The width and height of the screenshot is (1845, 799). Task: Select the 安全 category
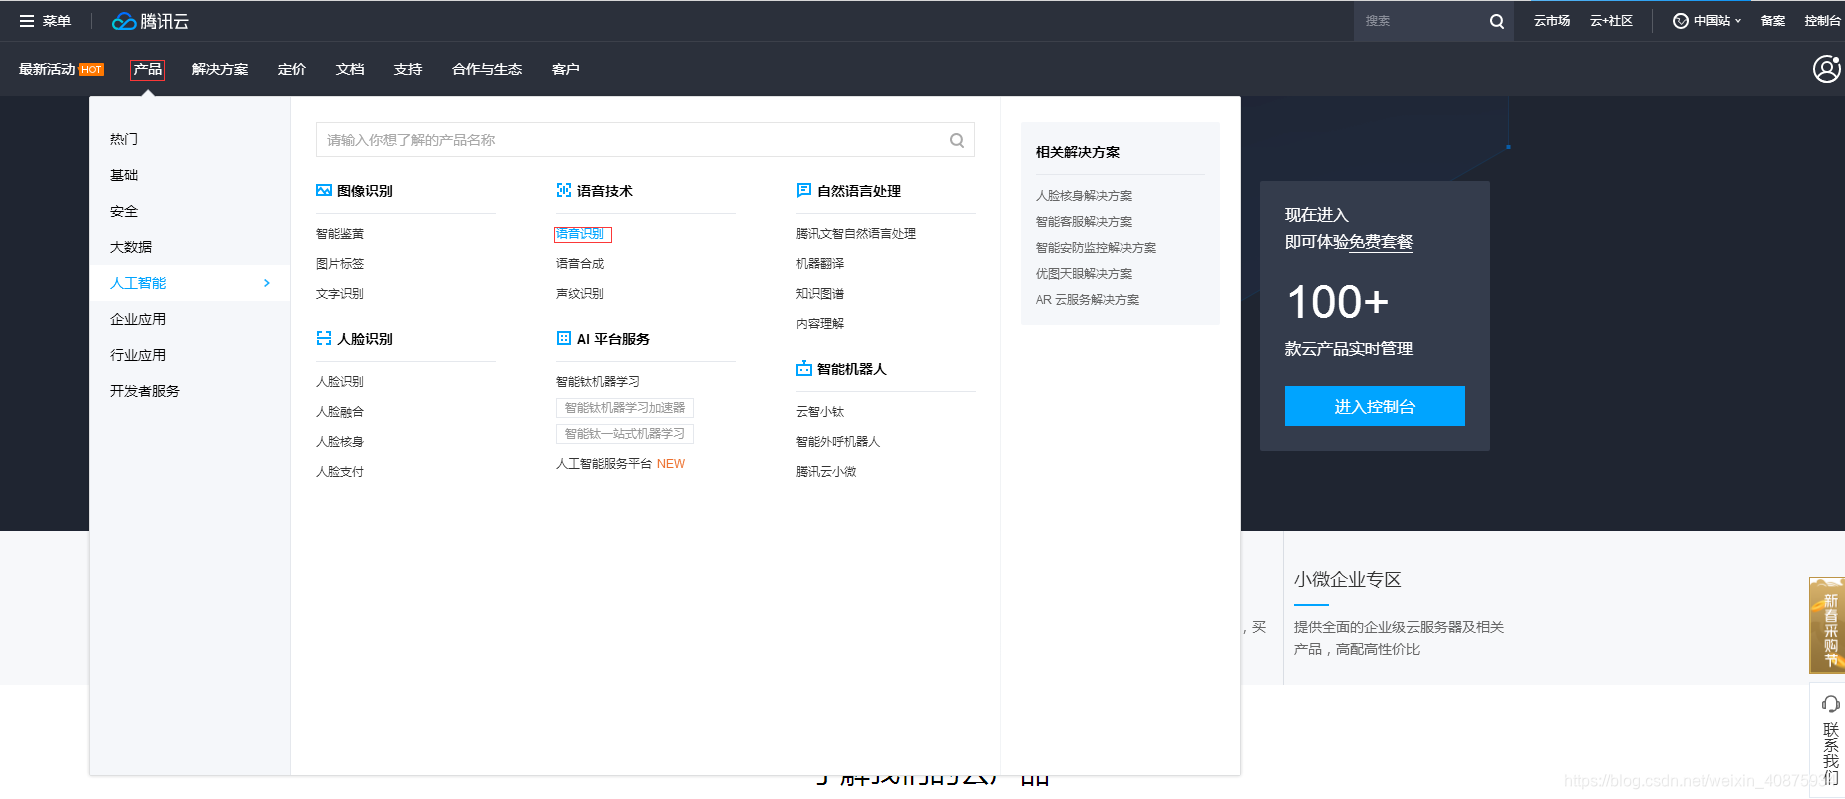point(124,211)
